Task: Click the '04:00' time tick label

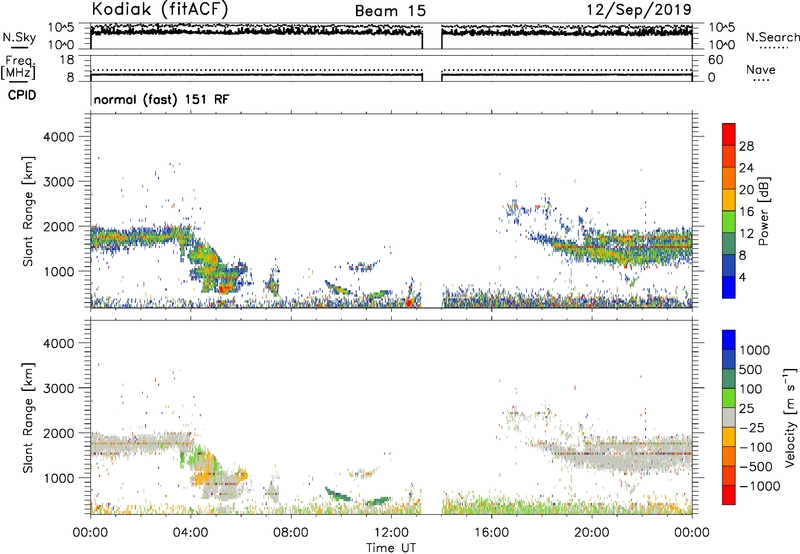Action: tap(190, 533)
